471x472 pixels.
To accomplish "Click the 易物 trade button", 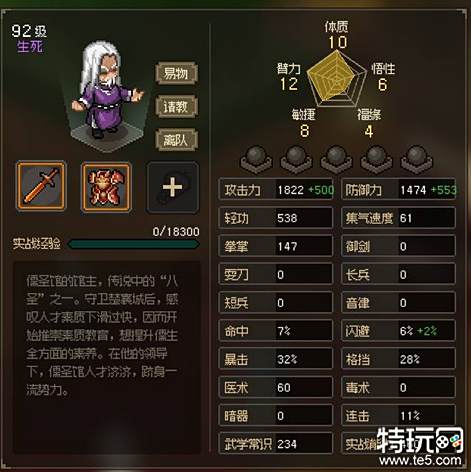I will pyautogui.click(x=177, y=73).
